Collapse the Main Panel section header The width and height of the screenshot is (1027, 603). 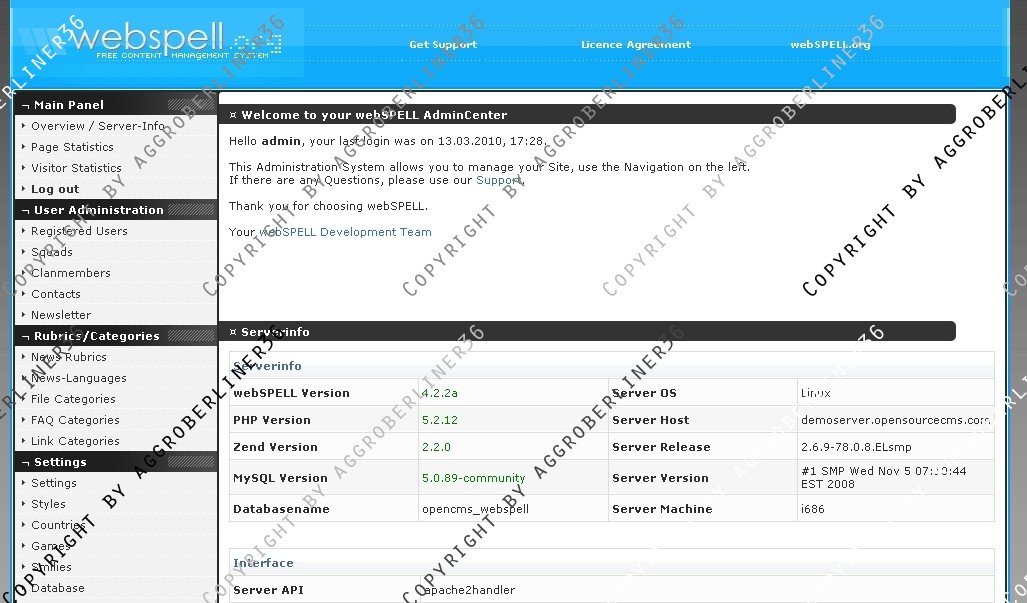(x=116, y=105)
